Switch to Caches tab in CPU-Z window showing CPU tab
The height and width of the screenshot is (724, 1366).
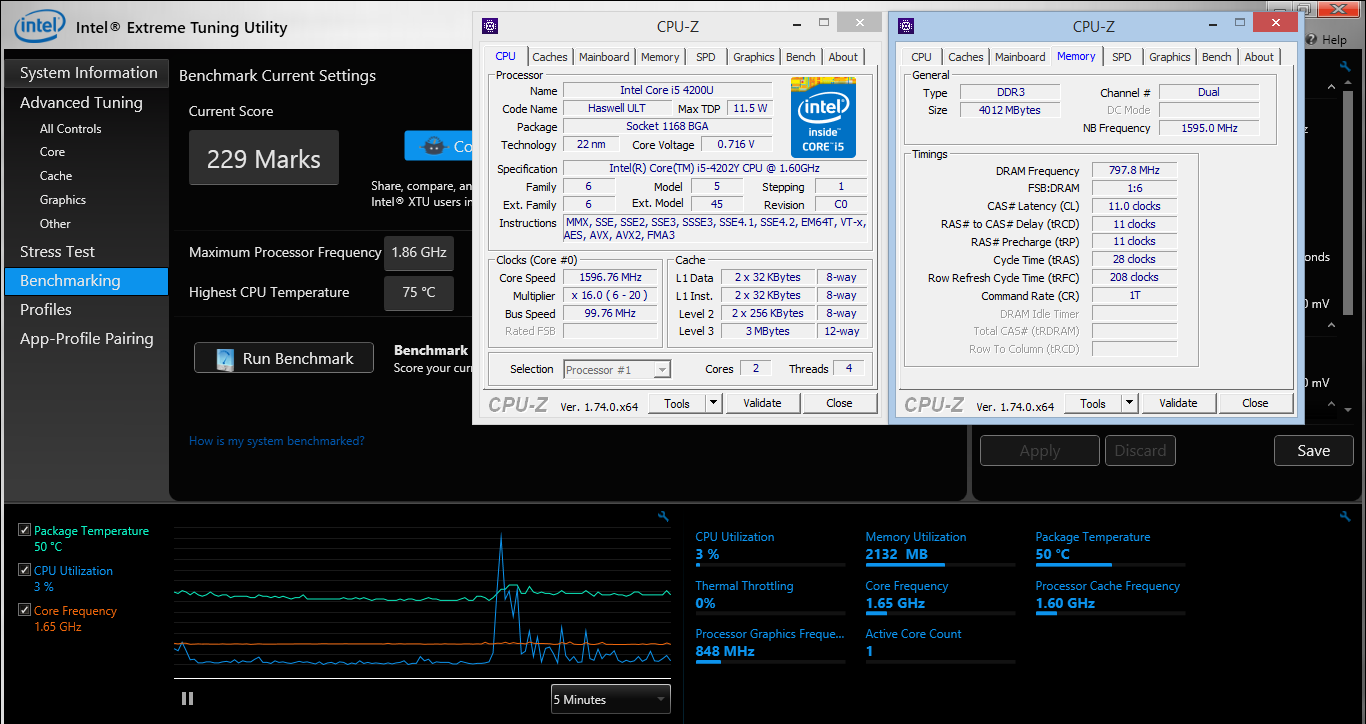click(x=550, y=57)
